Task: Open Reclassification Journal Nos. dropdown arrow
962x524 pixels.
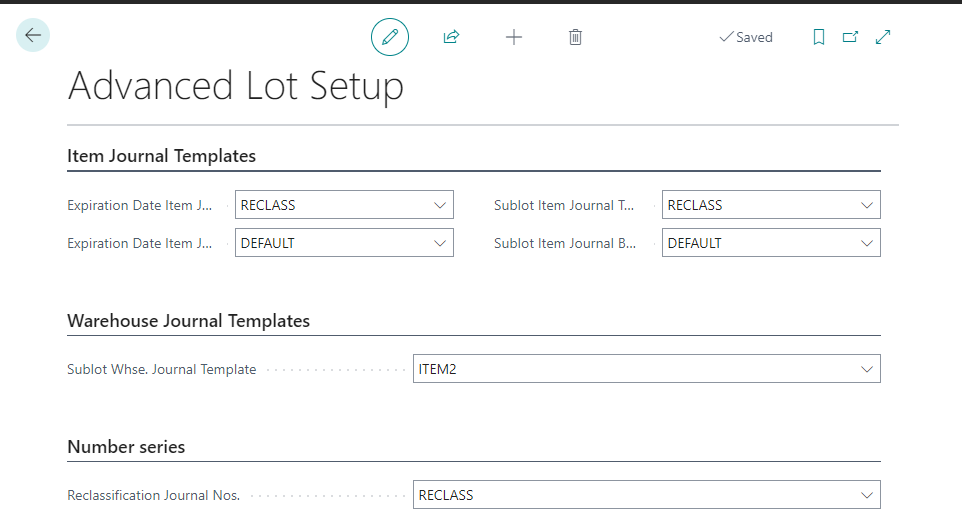Action: pos(867,495)
